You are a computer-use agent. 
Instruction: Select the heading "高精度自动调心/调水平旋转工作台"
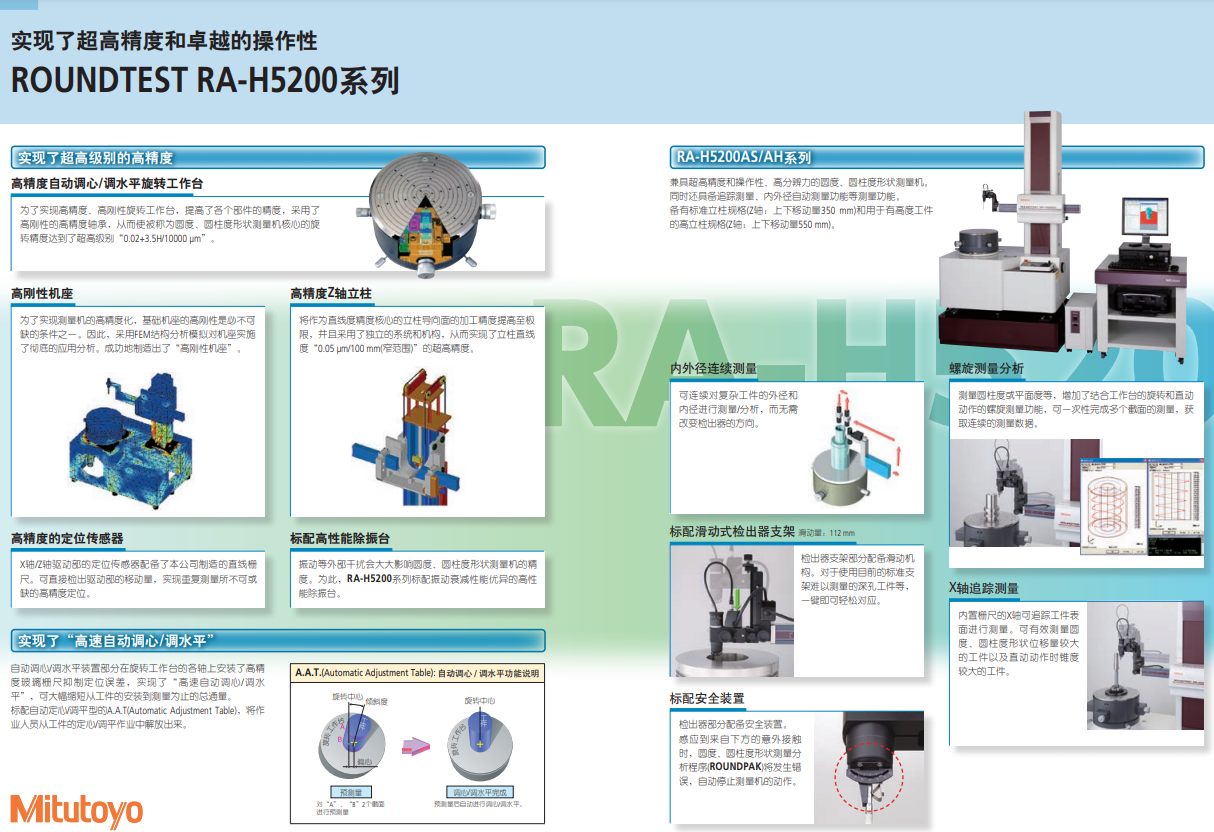pos(107,184)
